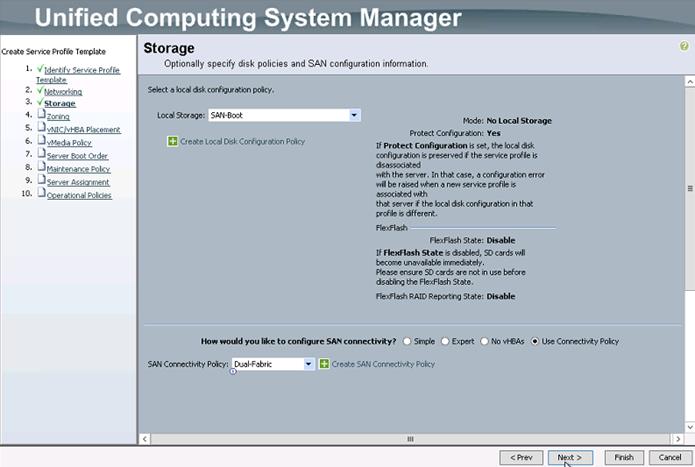The height and width of the screenshot is (467, 695).
Task: Click the 'No Local Storage' mode value
Action: point(519,121)
